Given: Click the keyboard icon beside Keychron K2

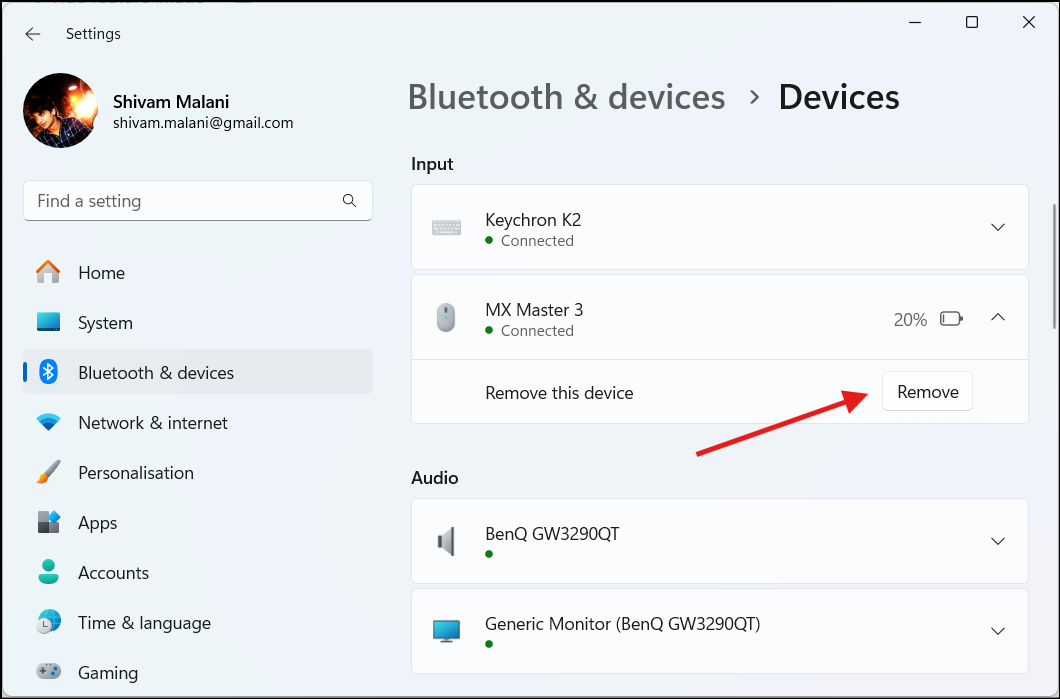Looking at the screenshot, I should (x=446, y=227).
